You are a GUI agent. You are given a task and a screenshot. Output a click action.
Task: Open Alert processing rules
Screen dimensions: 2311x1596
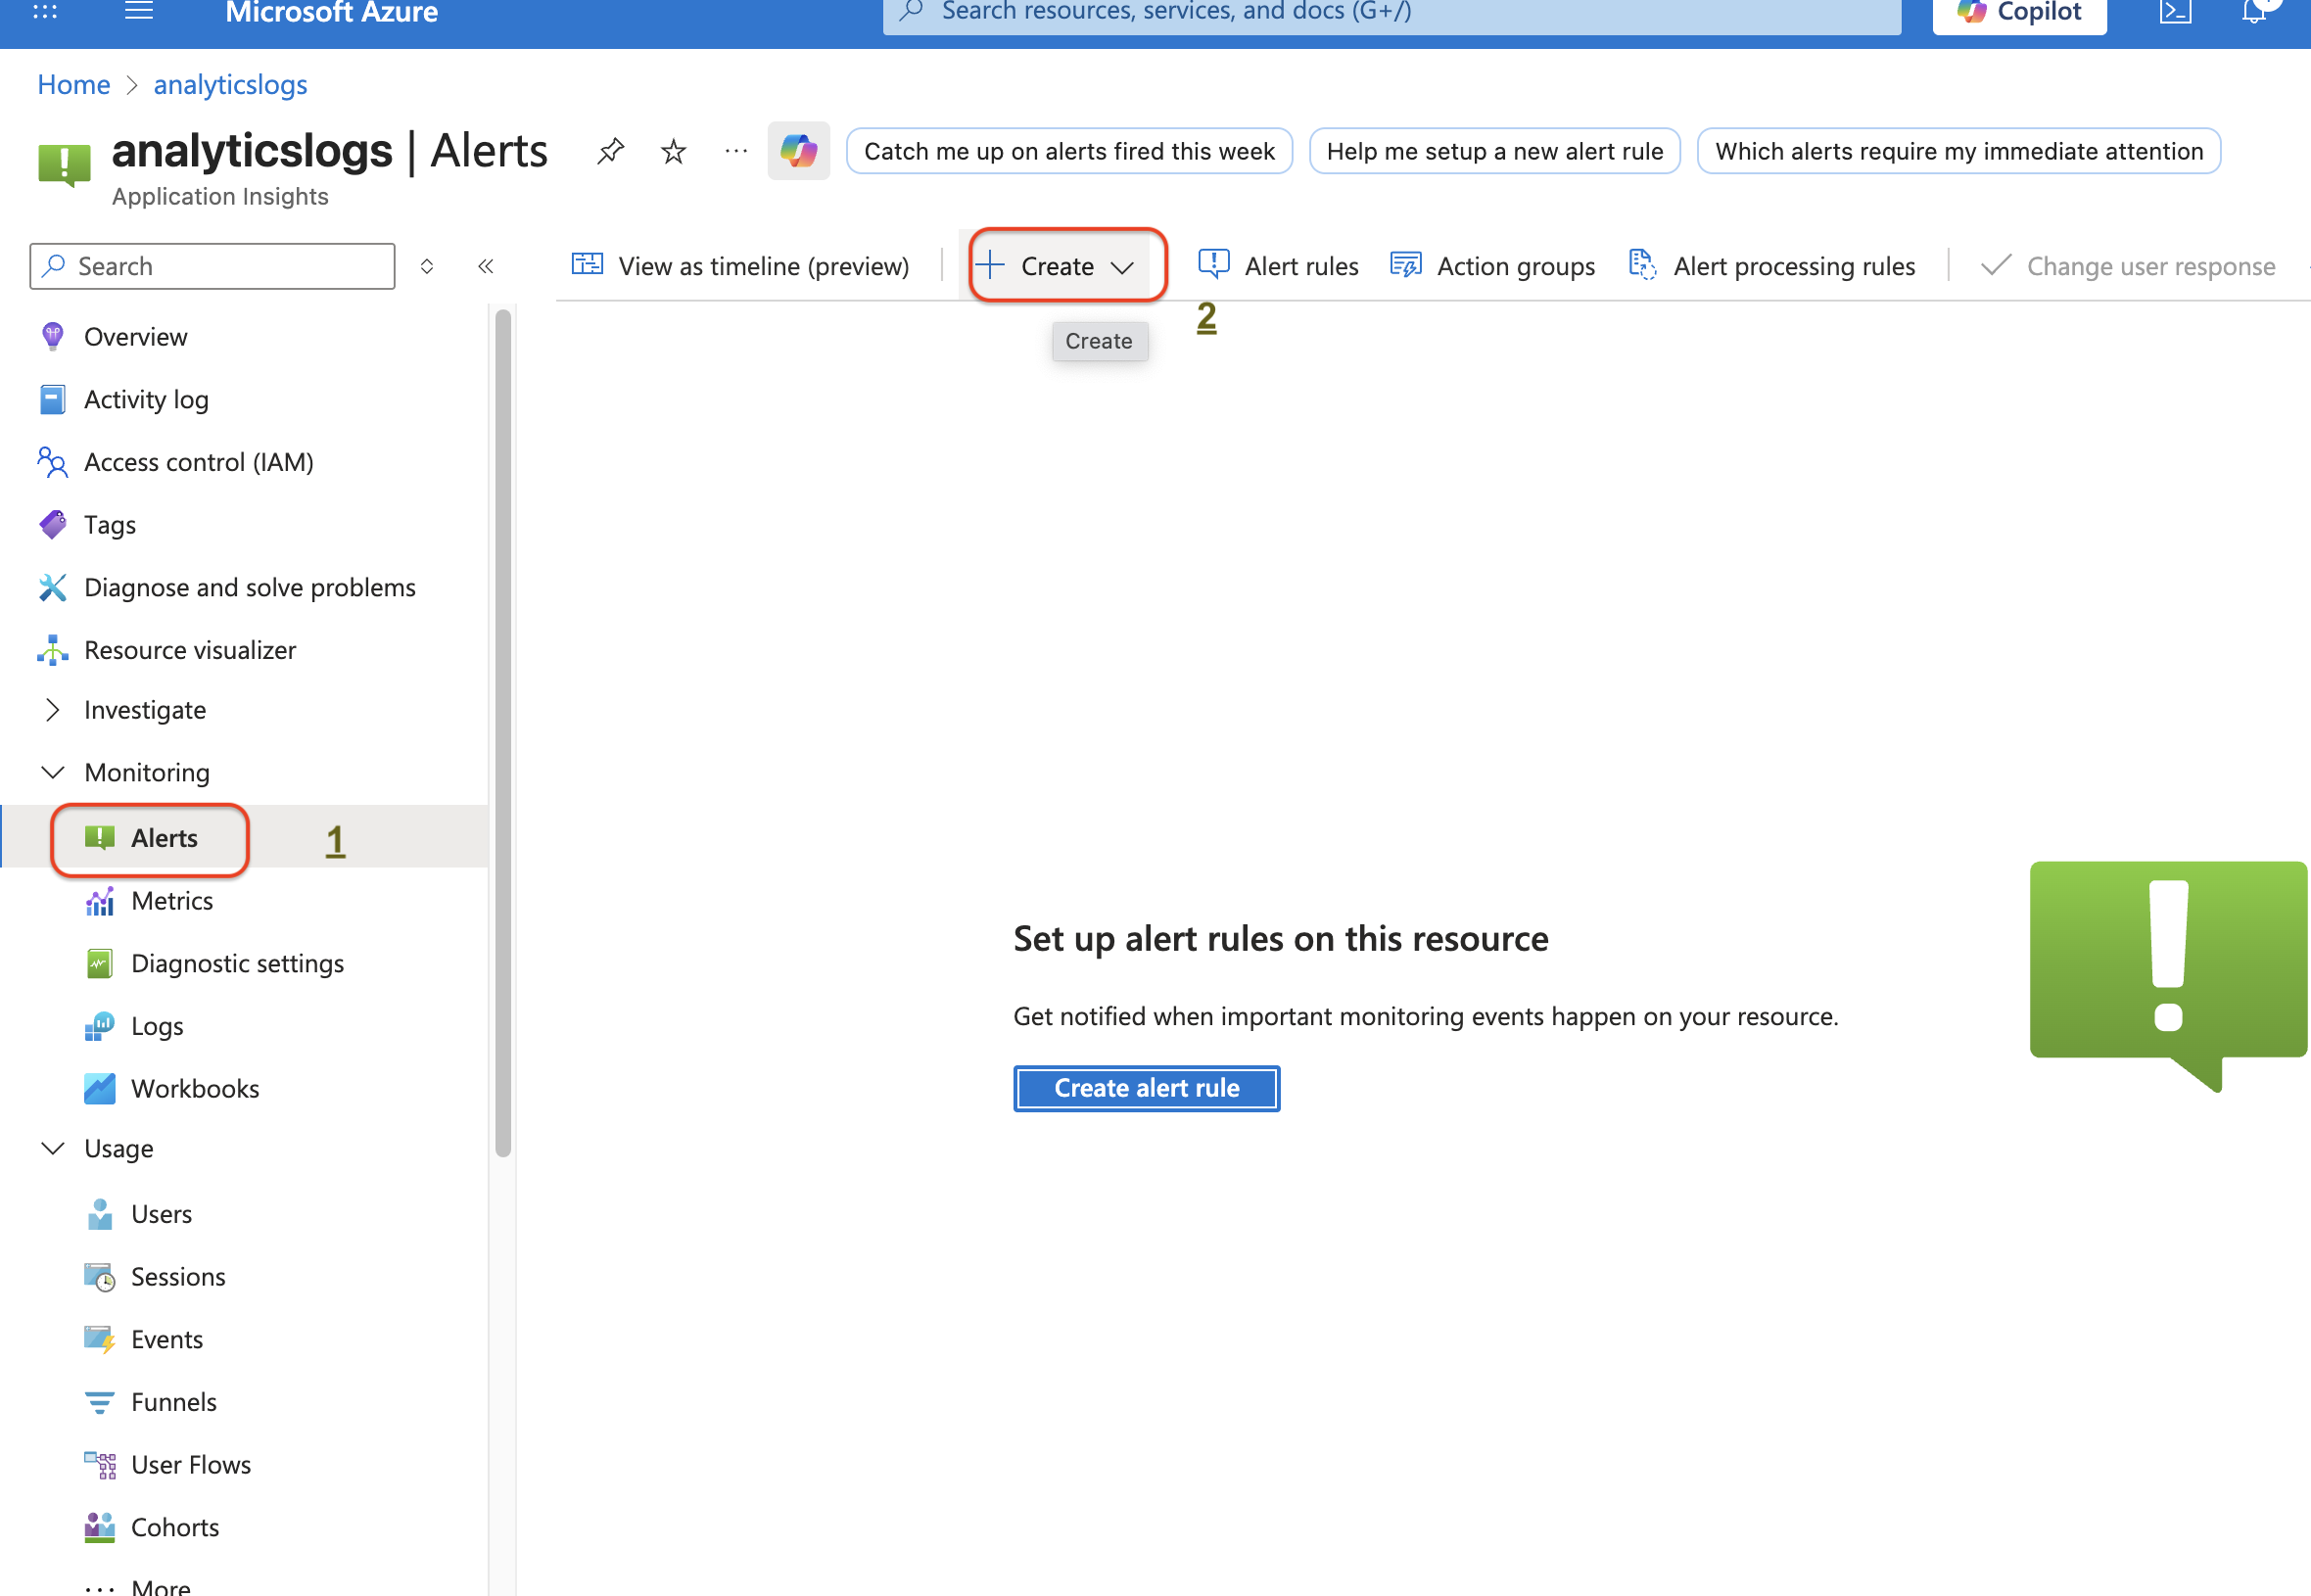1771,266
